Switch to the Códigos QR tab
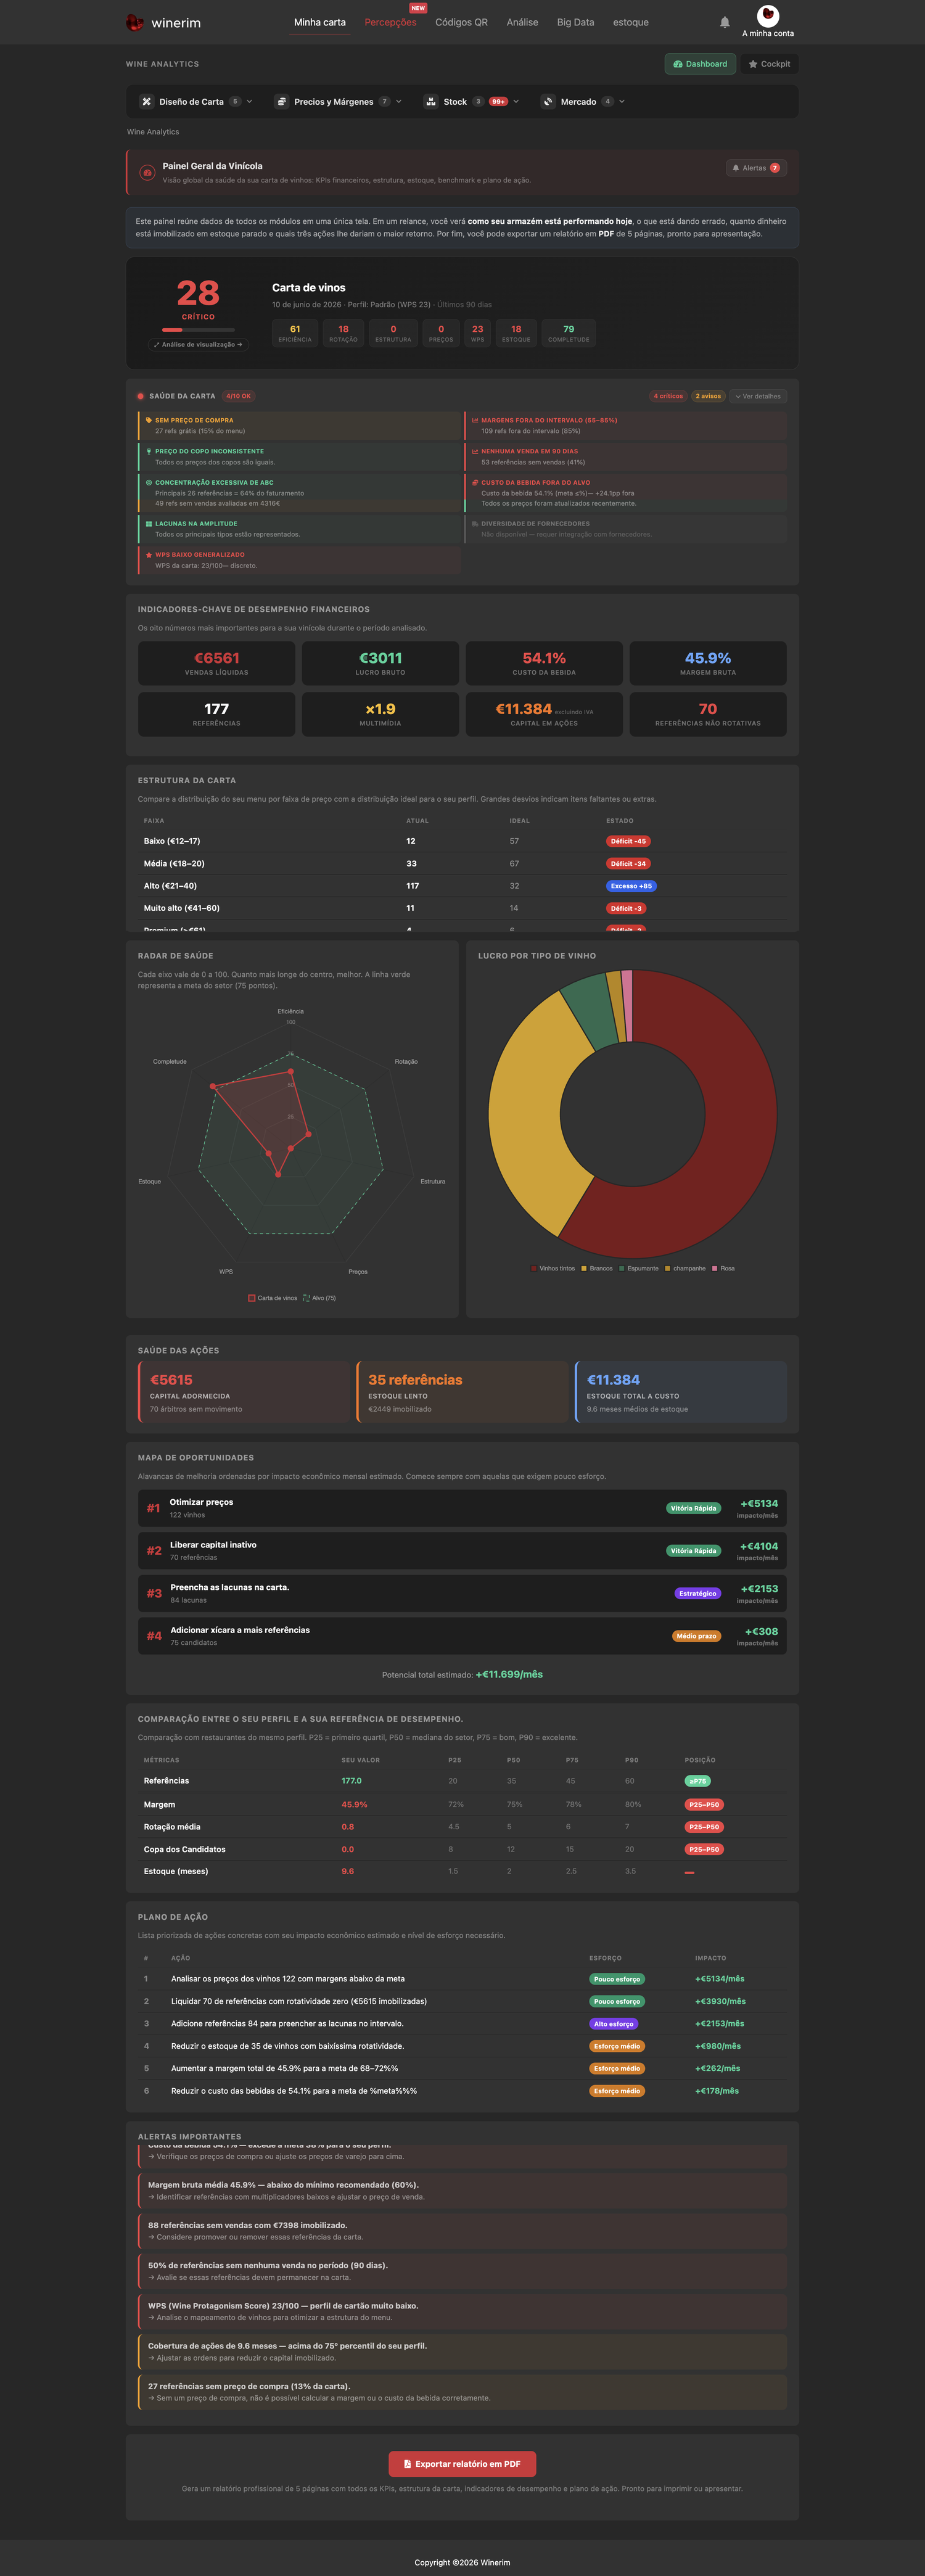The height and width of the screenshot is (2576, 925). tap(461, 22)
